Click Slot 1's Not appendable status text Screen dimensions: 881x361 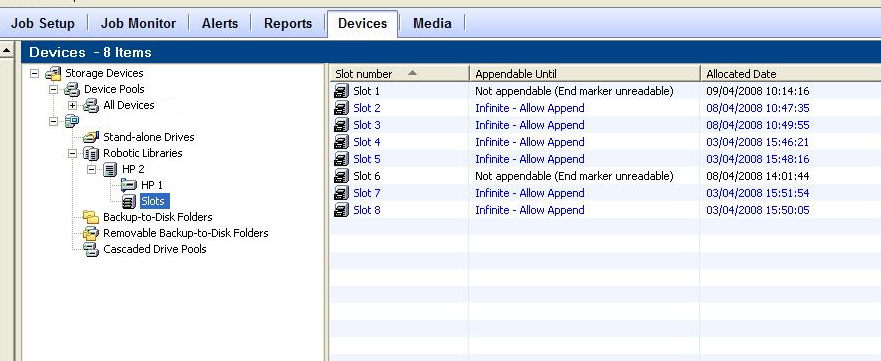coord(574,91)
